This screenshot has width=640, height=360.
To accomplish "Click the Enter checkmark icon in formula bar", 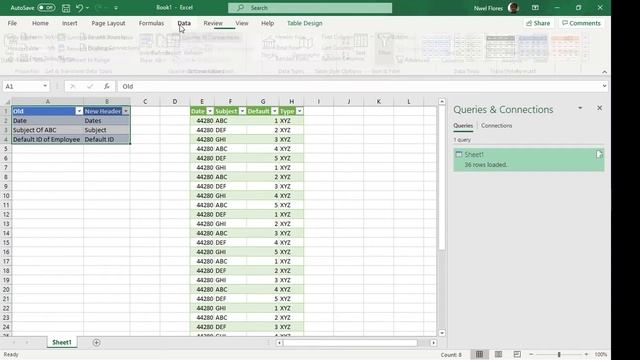I will click(90, 86).
